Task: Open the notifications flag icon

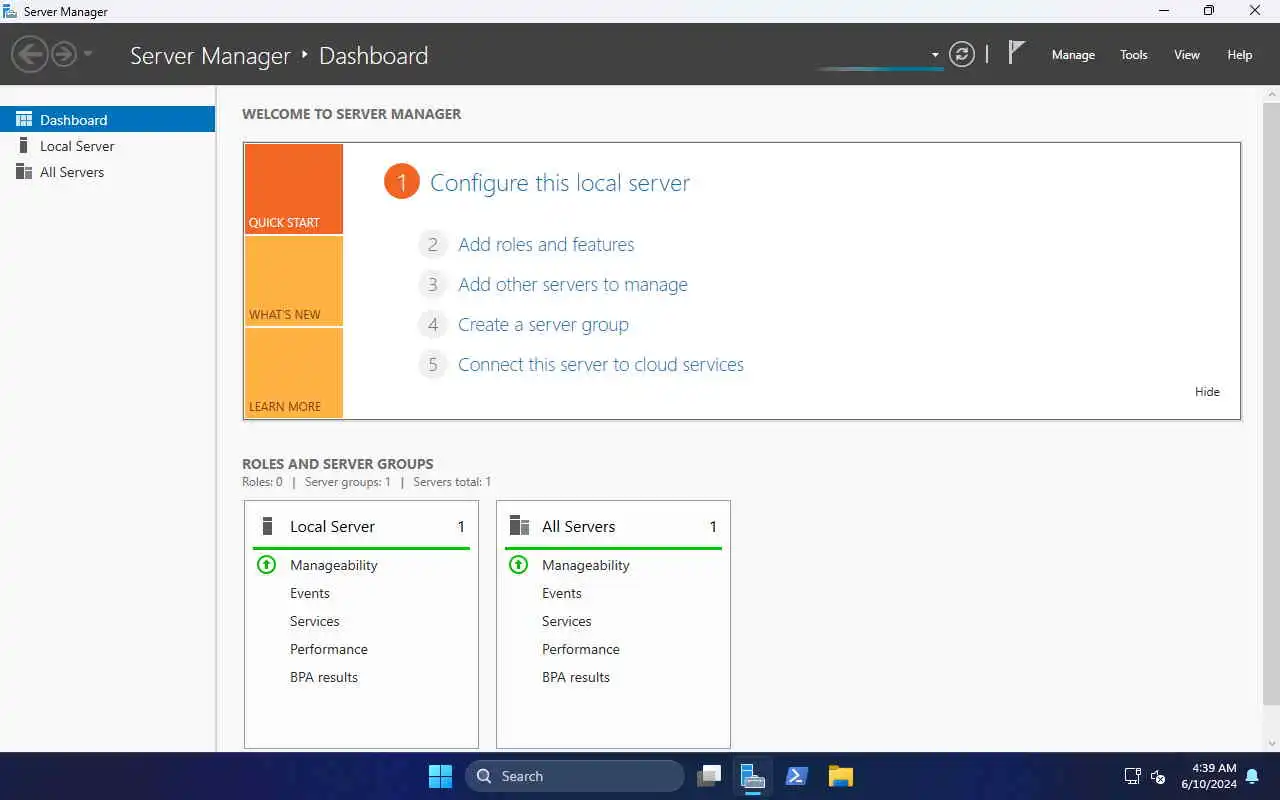Action: tap(1016, 53)
